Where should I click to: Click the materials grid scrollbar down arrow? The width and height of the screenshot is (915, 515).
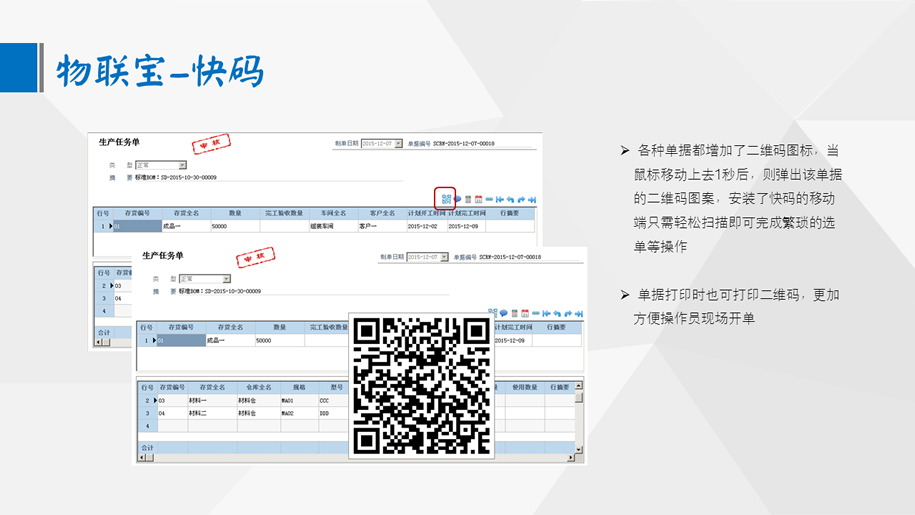click(x=578, y=457)
